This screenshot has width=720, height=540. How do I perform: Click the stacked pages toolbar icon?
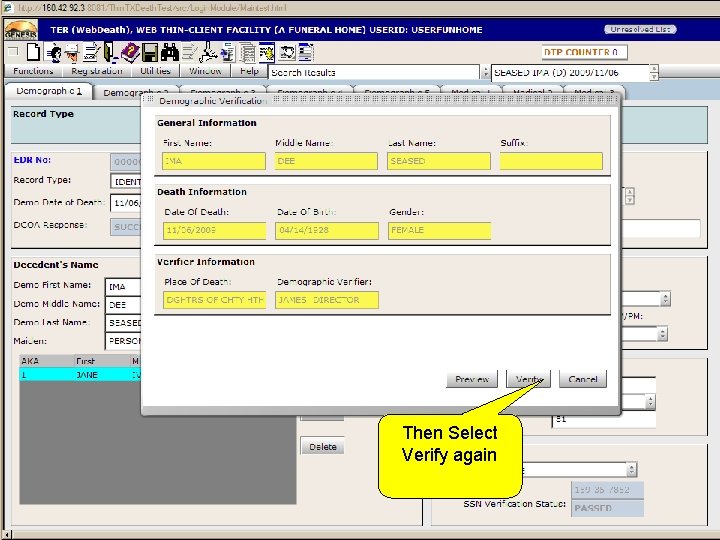[247, 52]
